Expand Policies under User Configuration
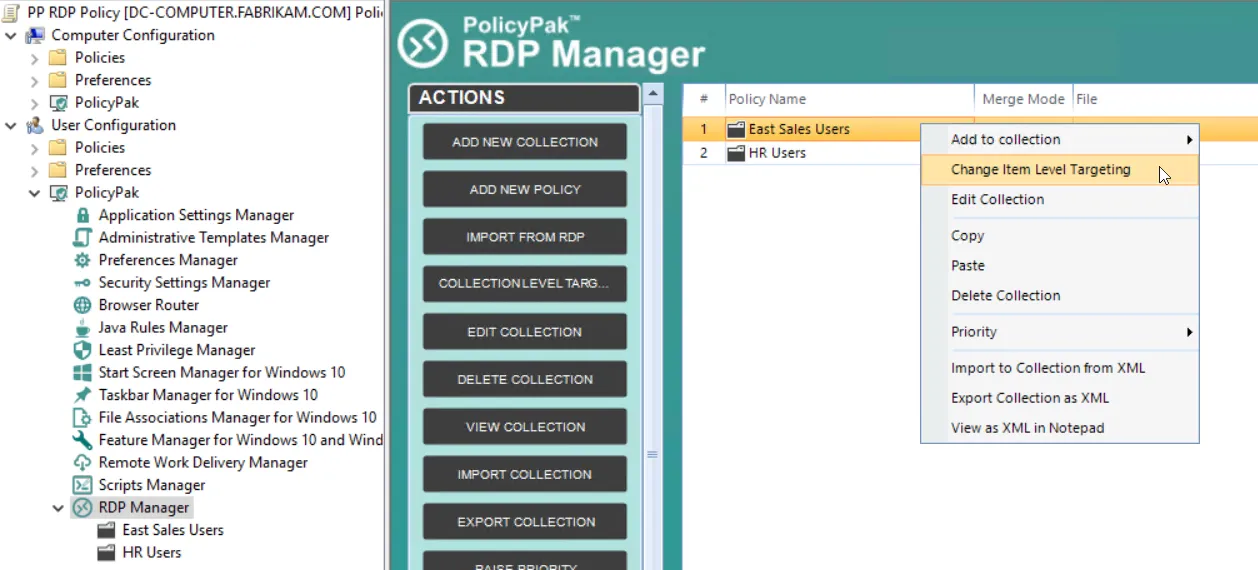Viewport: 1258px width, 570px height. [x=34, y=148]
